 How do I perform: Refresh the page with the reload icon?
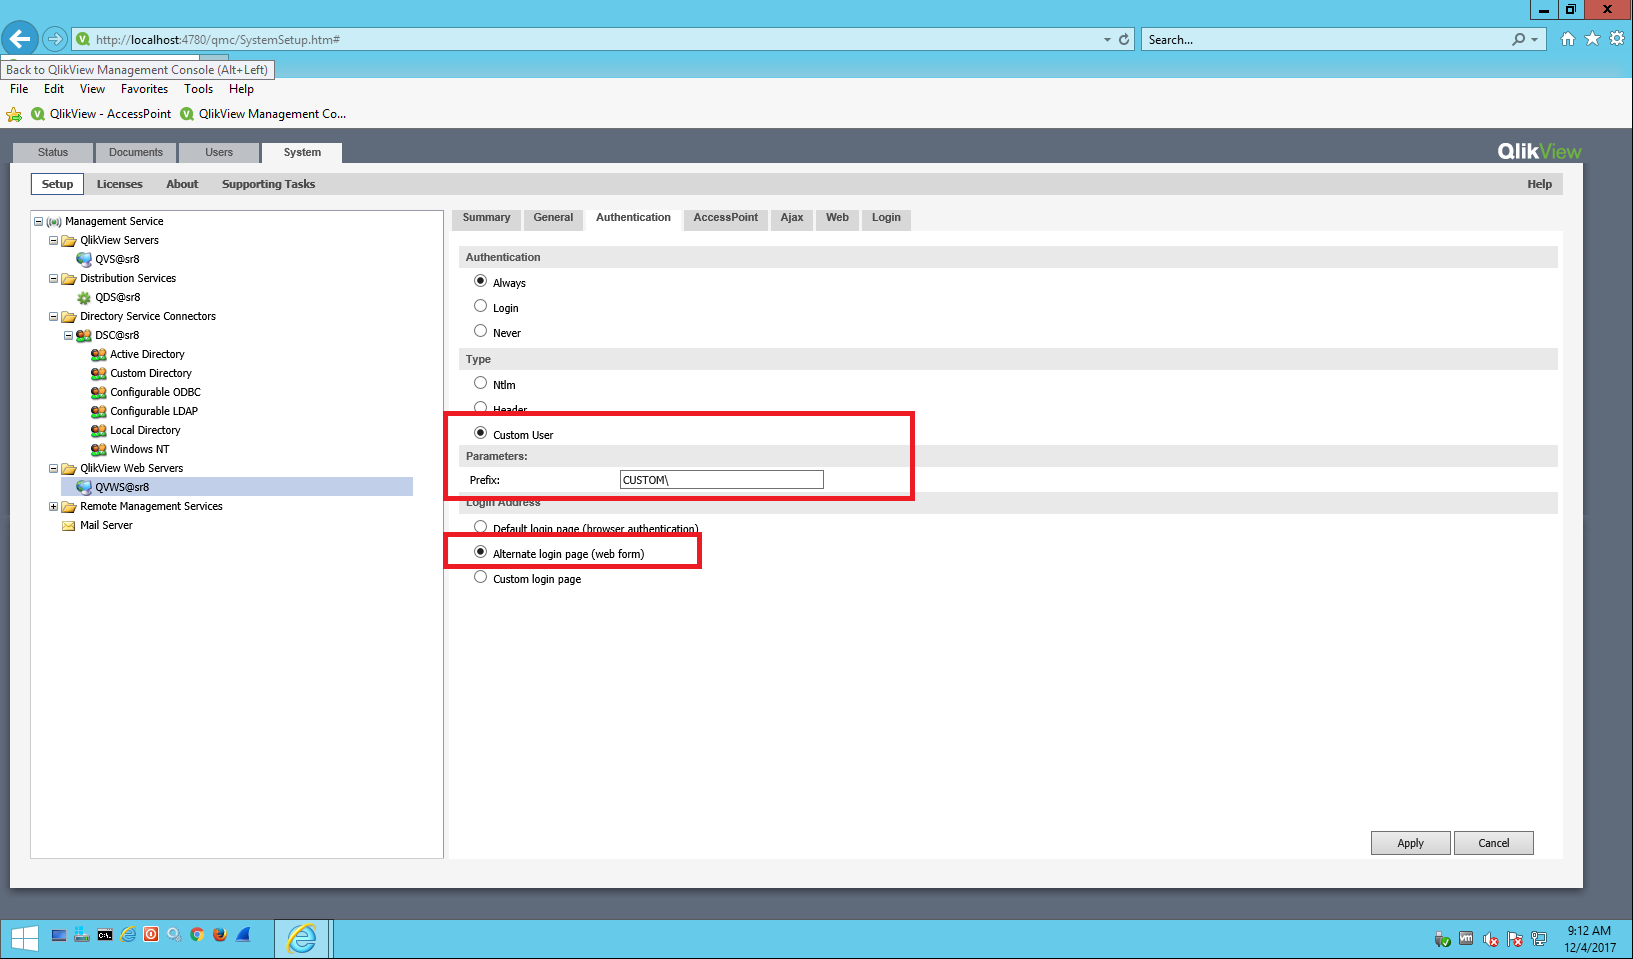click(1124, 40)
